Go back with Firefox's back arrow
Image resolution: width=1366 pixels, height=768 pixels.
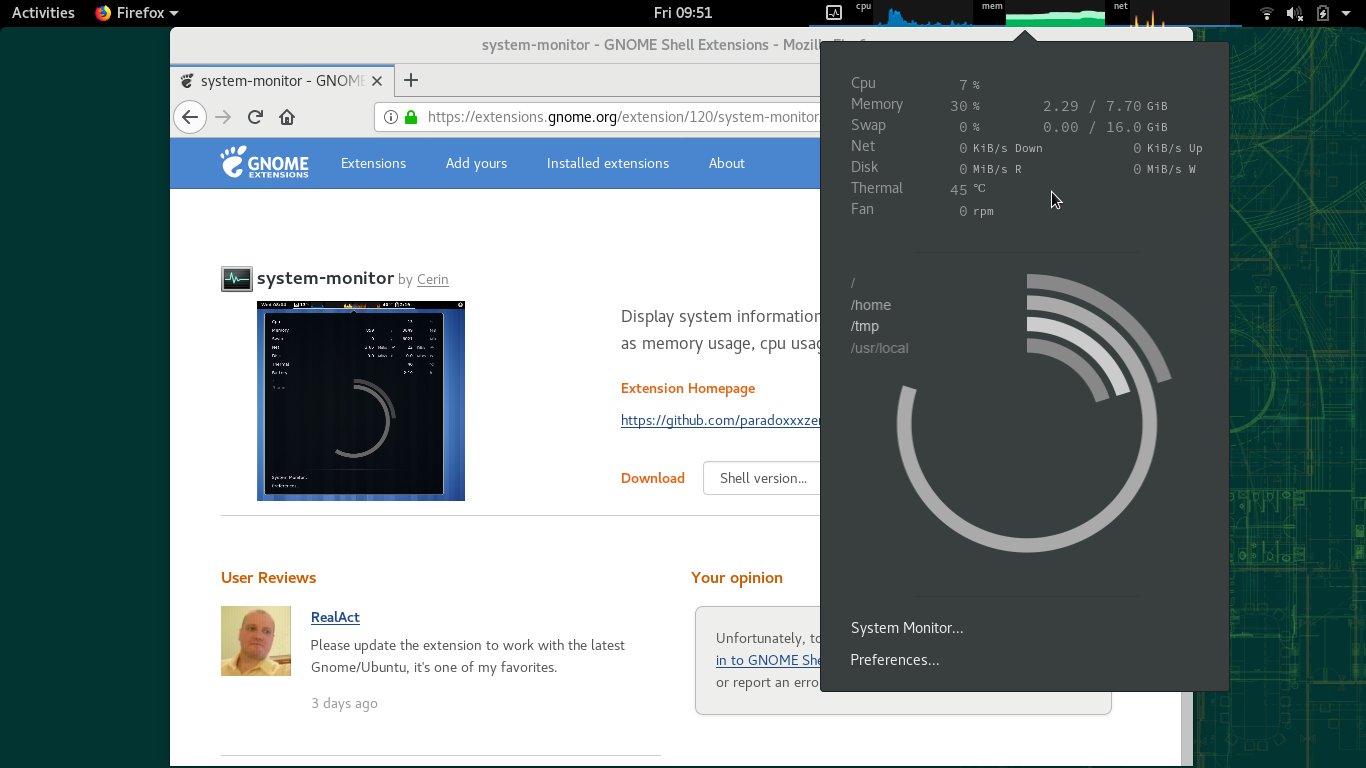(190, 117)
